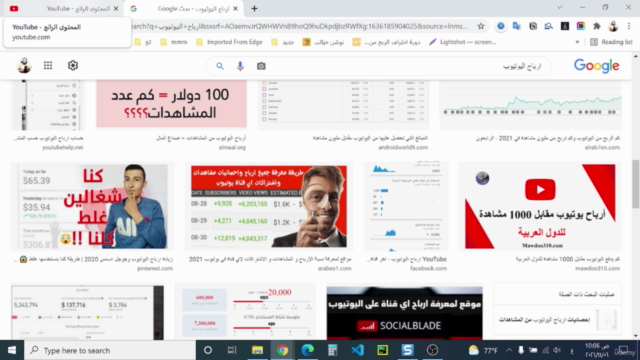The height and width of the screenshot is (360, 640).
Task: Visit the facebook.com source link
Action: 428,269
